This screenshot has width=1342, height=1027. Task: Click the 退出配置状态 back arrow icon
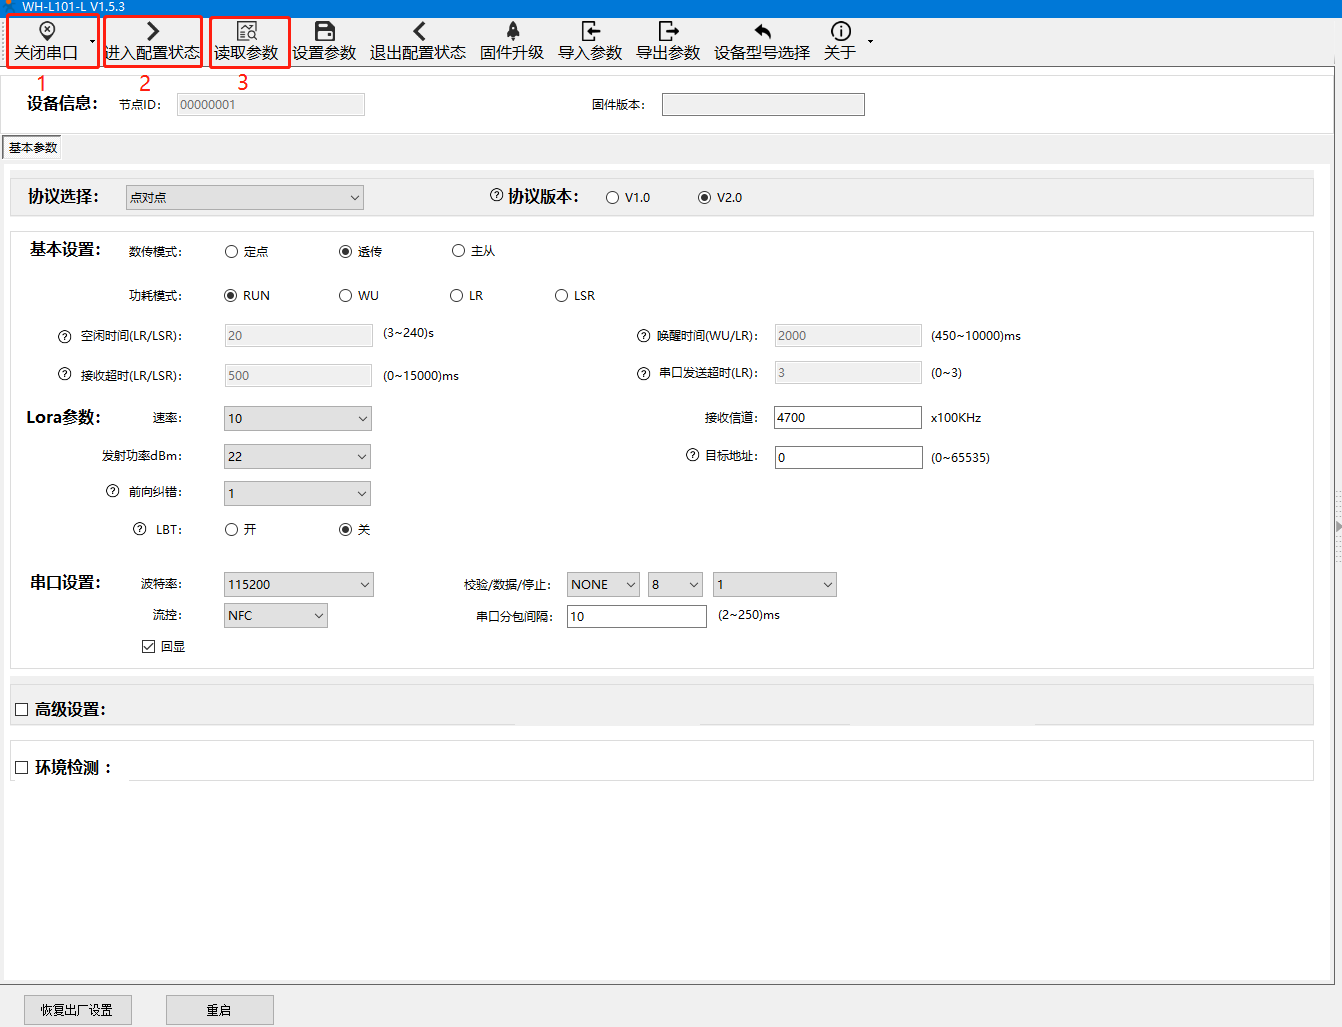pyautogui.click(x=418, y=31)
